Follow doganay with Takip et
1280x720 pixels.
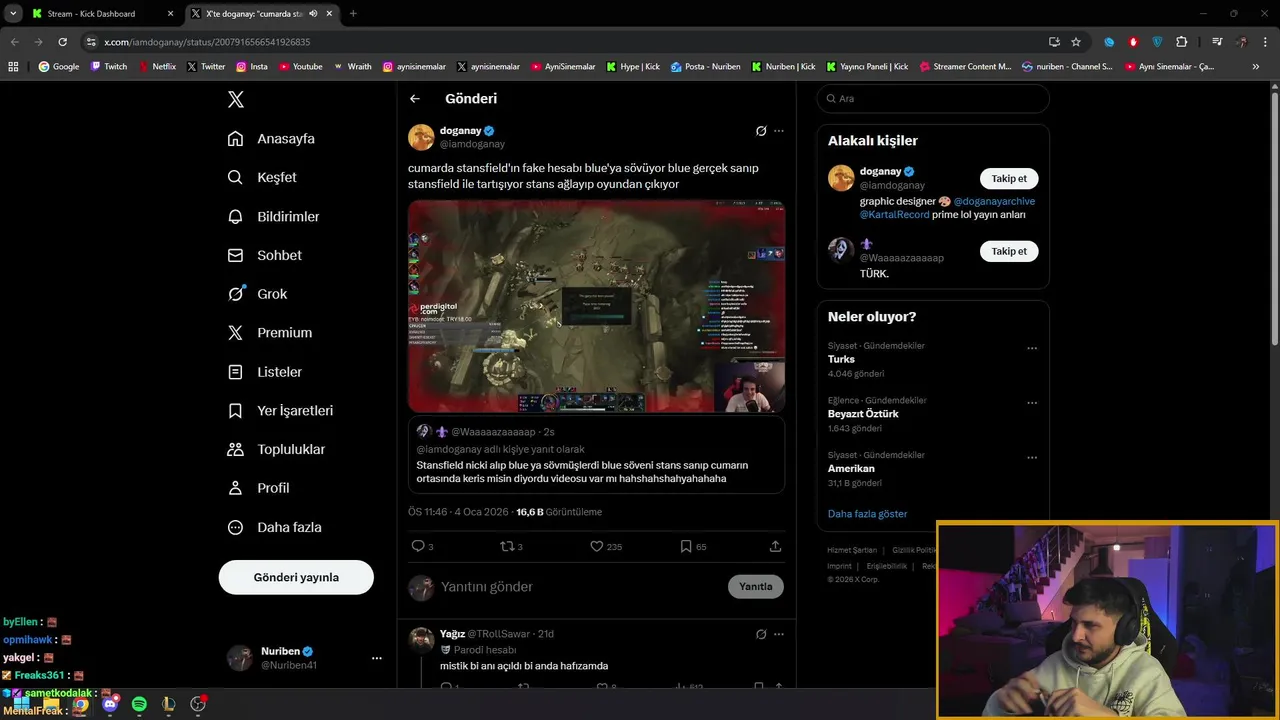pos(1009,179)
